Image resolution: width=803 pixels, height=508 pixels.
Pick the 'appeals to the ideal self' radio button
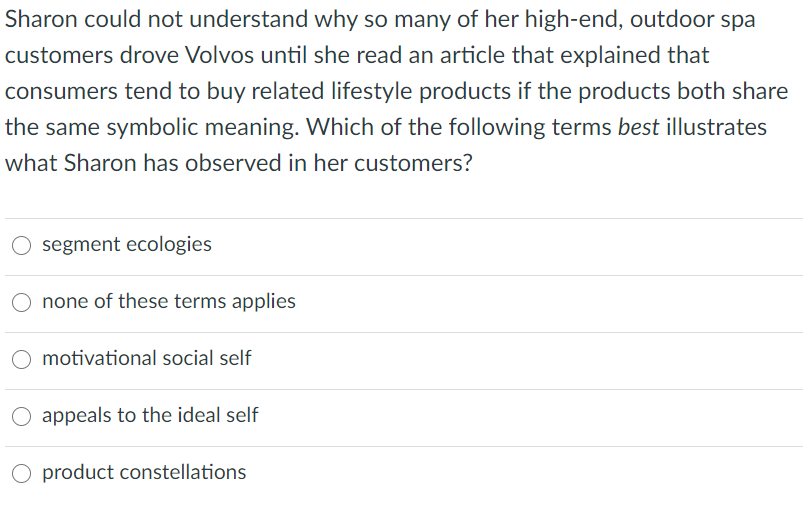click(x=22, y=416)
